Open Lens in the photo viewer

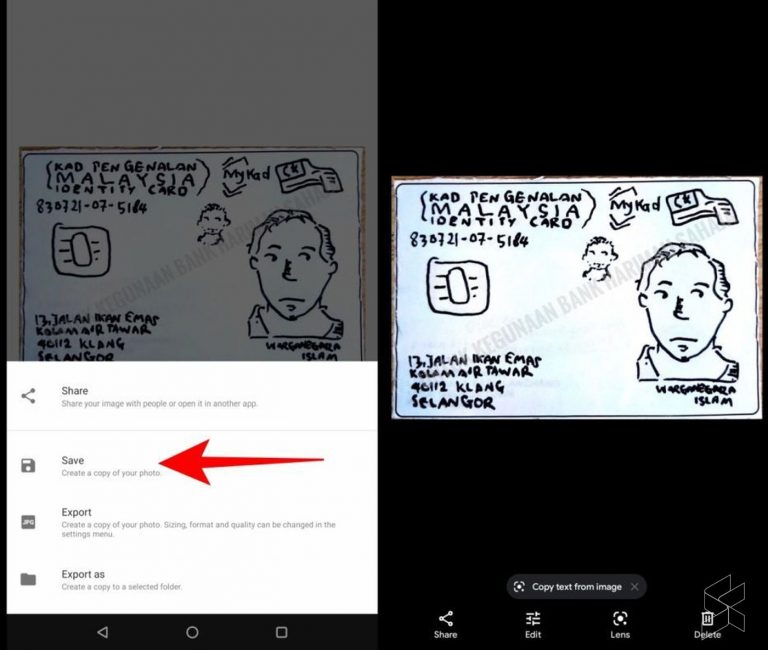click(620, 625)
